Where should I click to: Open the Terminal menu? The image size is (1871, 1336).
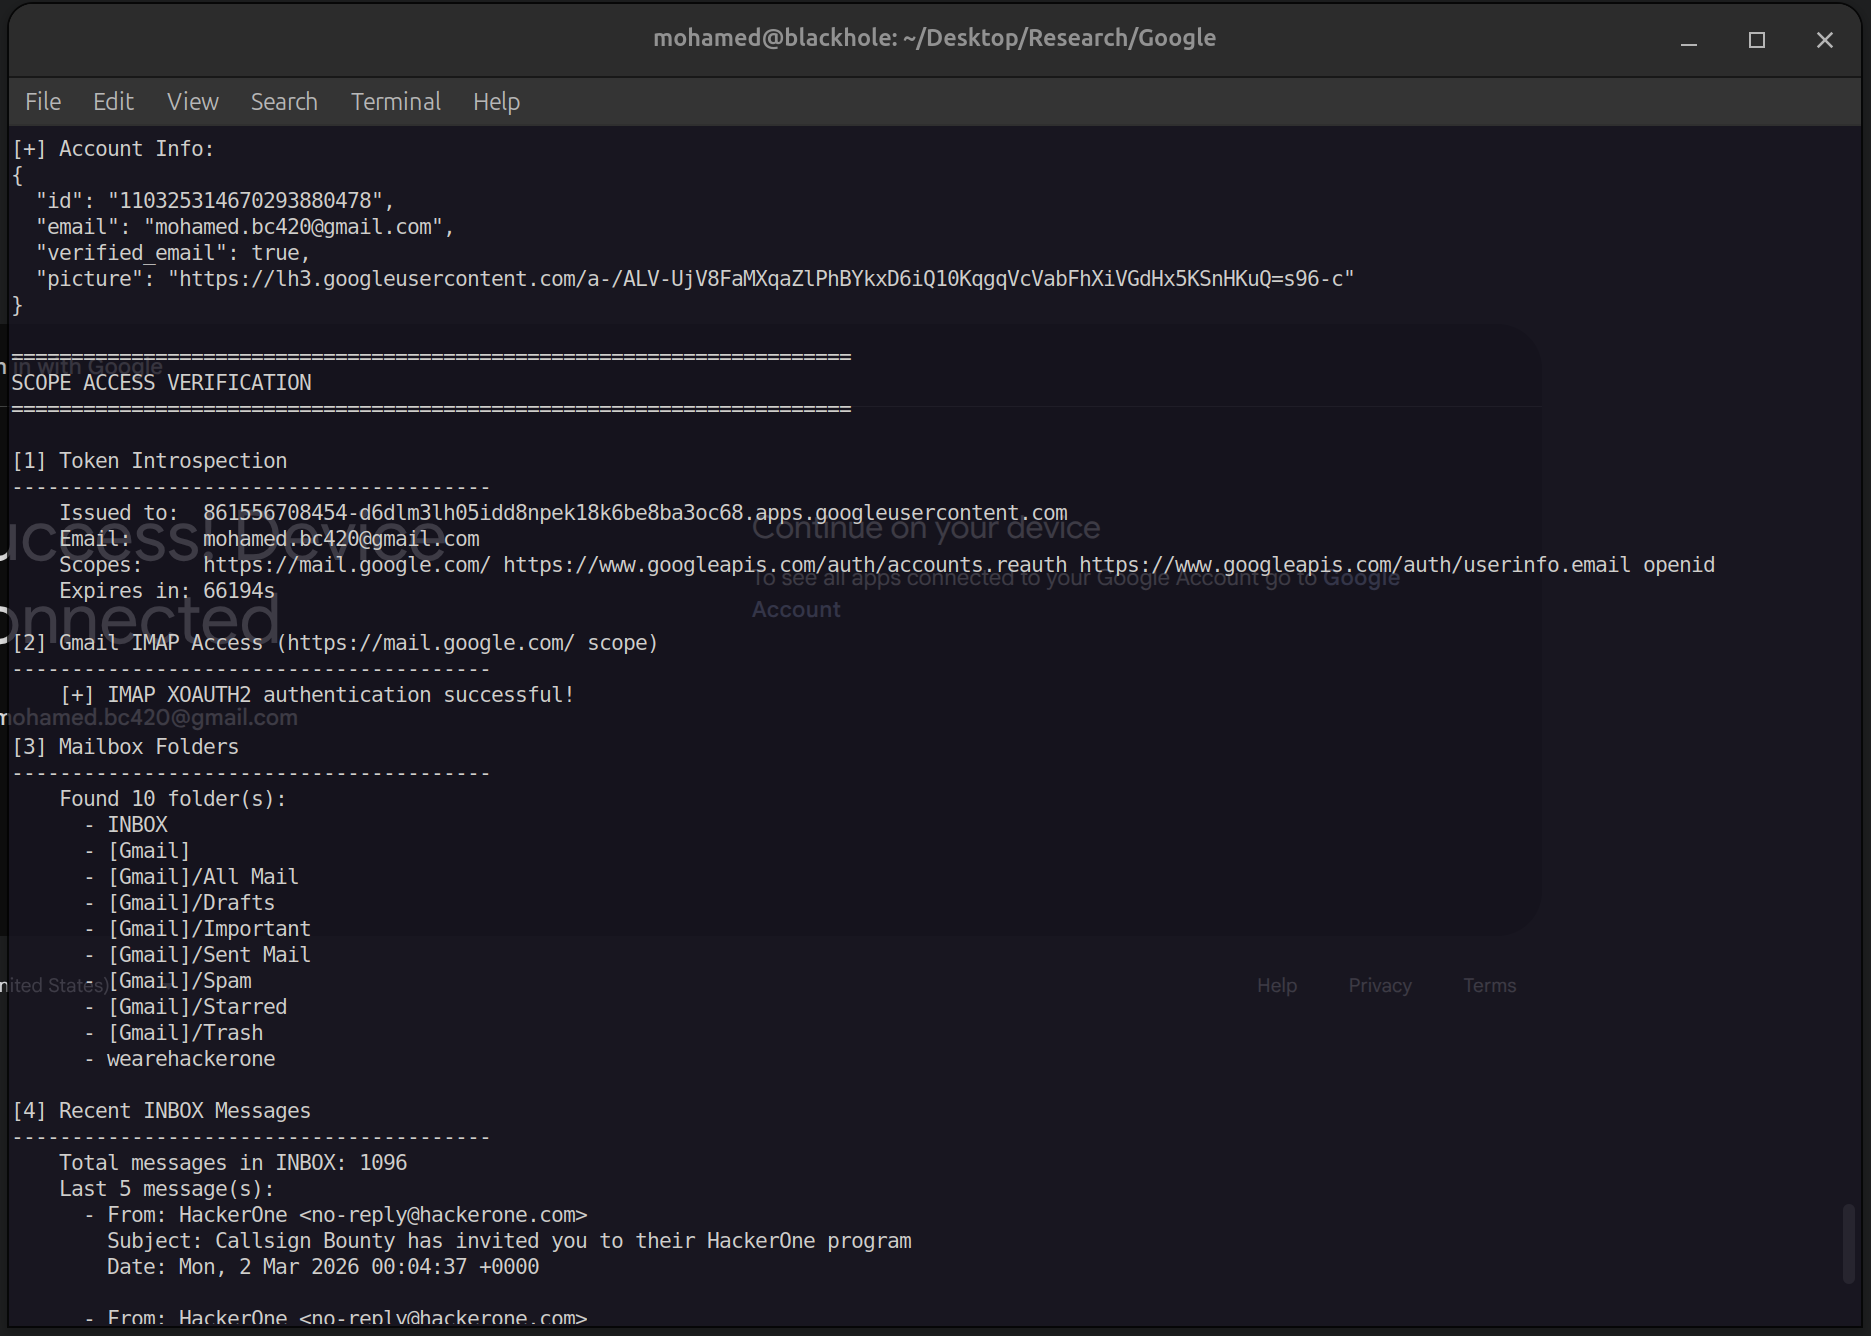pyautogui.click(x=395, y=102)
